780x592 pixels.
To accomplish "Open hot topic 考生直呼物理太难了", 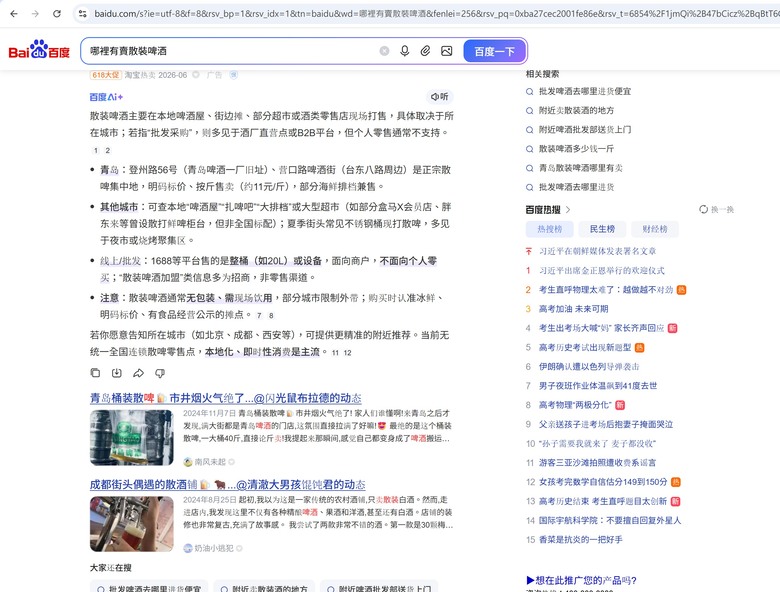I will click(x=606, y=290).
